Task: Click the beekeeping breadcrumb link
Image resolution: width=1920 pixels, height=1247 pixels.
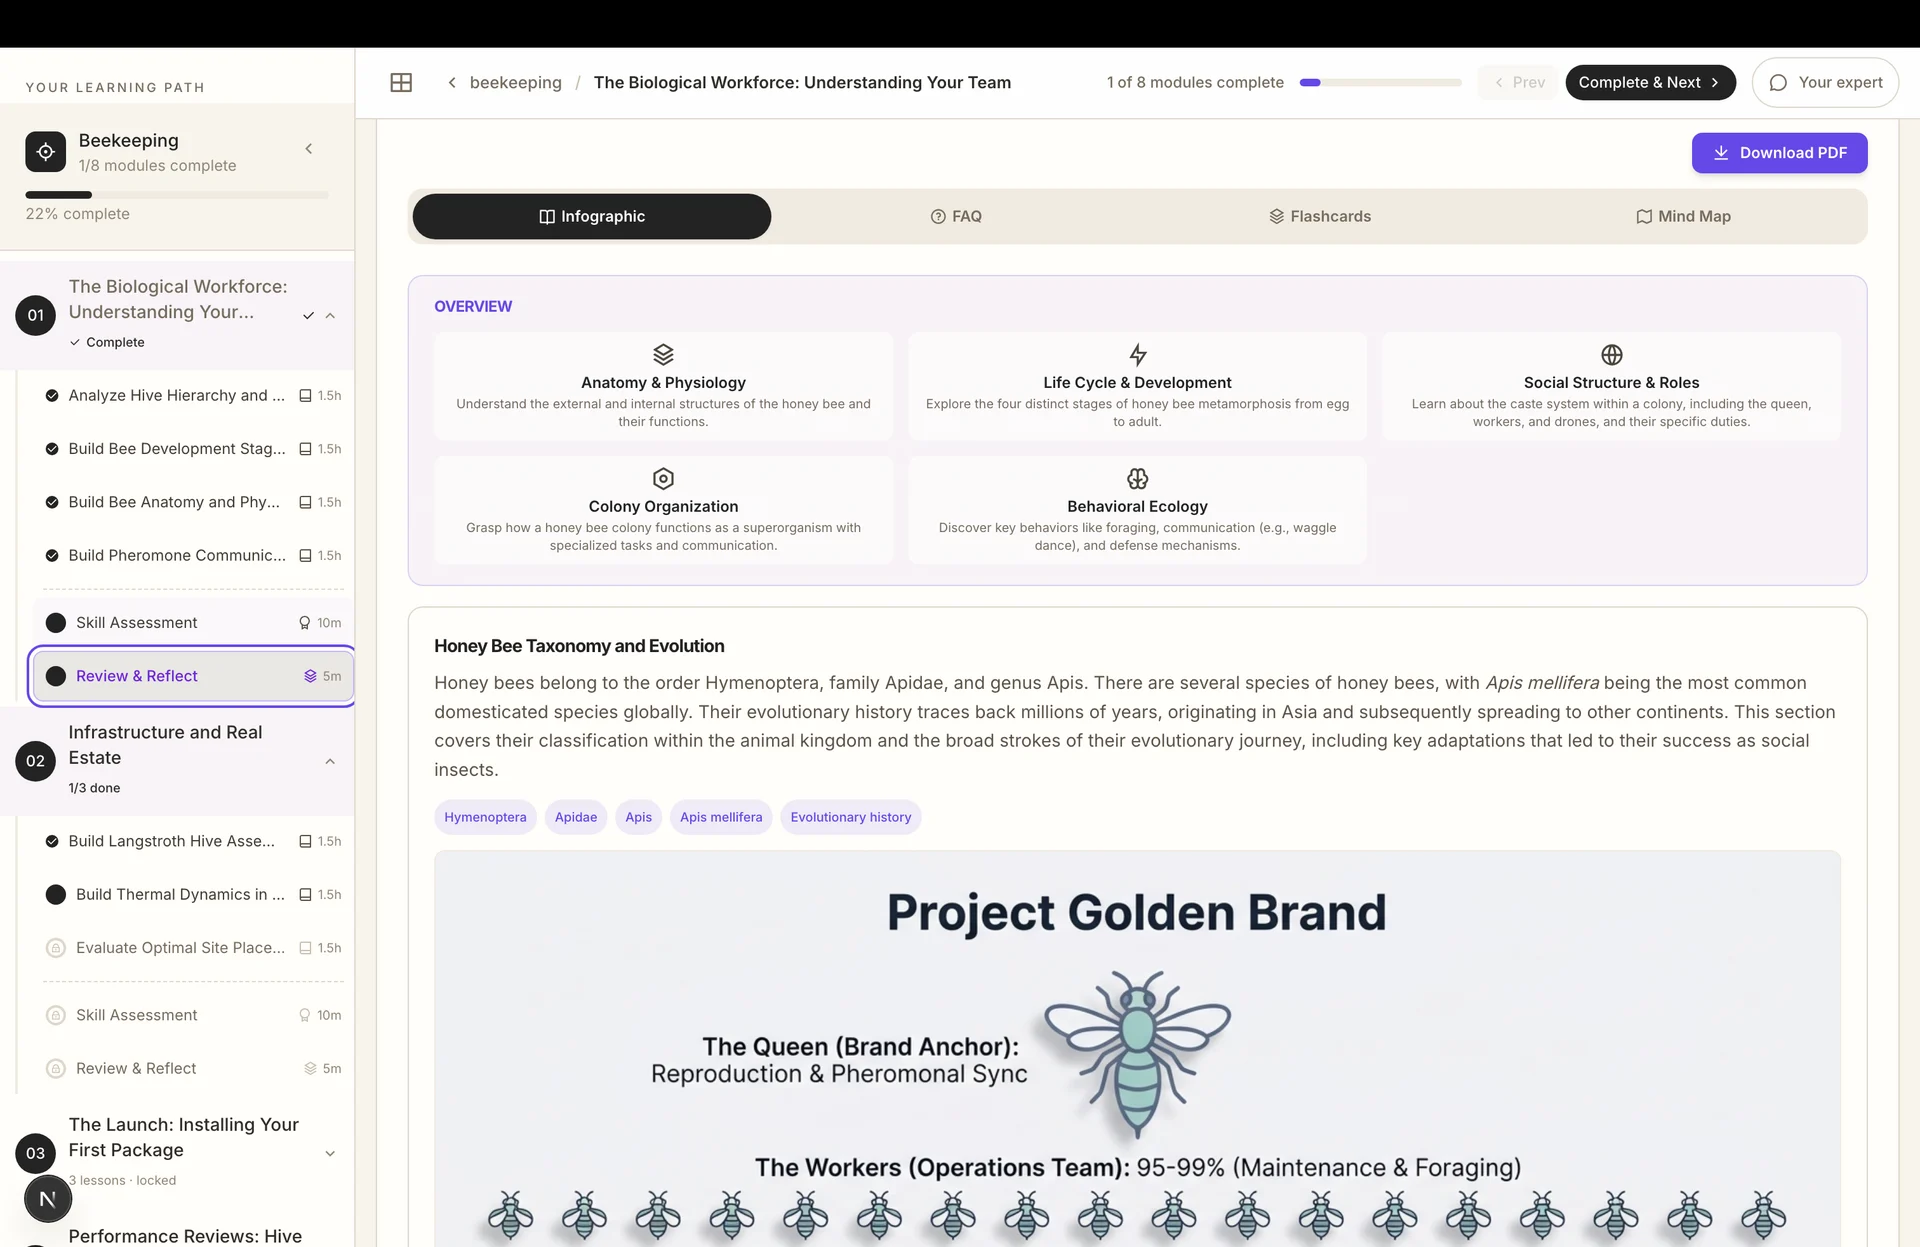Action: point(515,82)
